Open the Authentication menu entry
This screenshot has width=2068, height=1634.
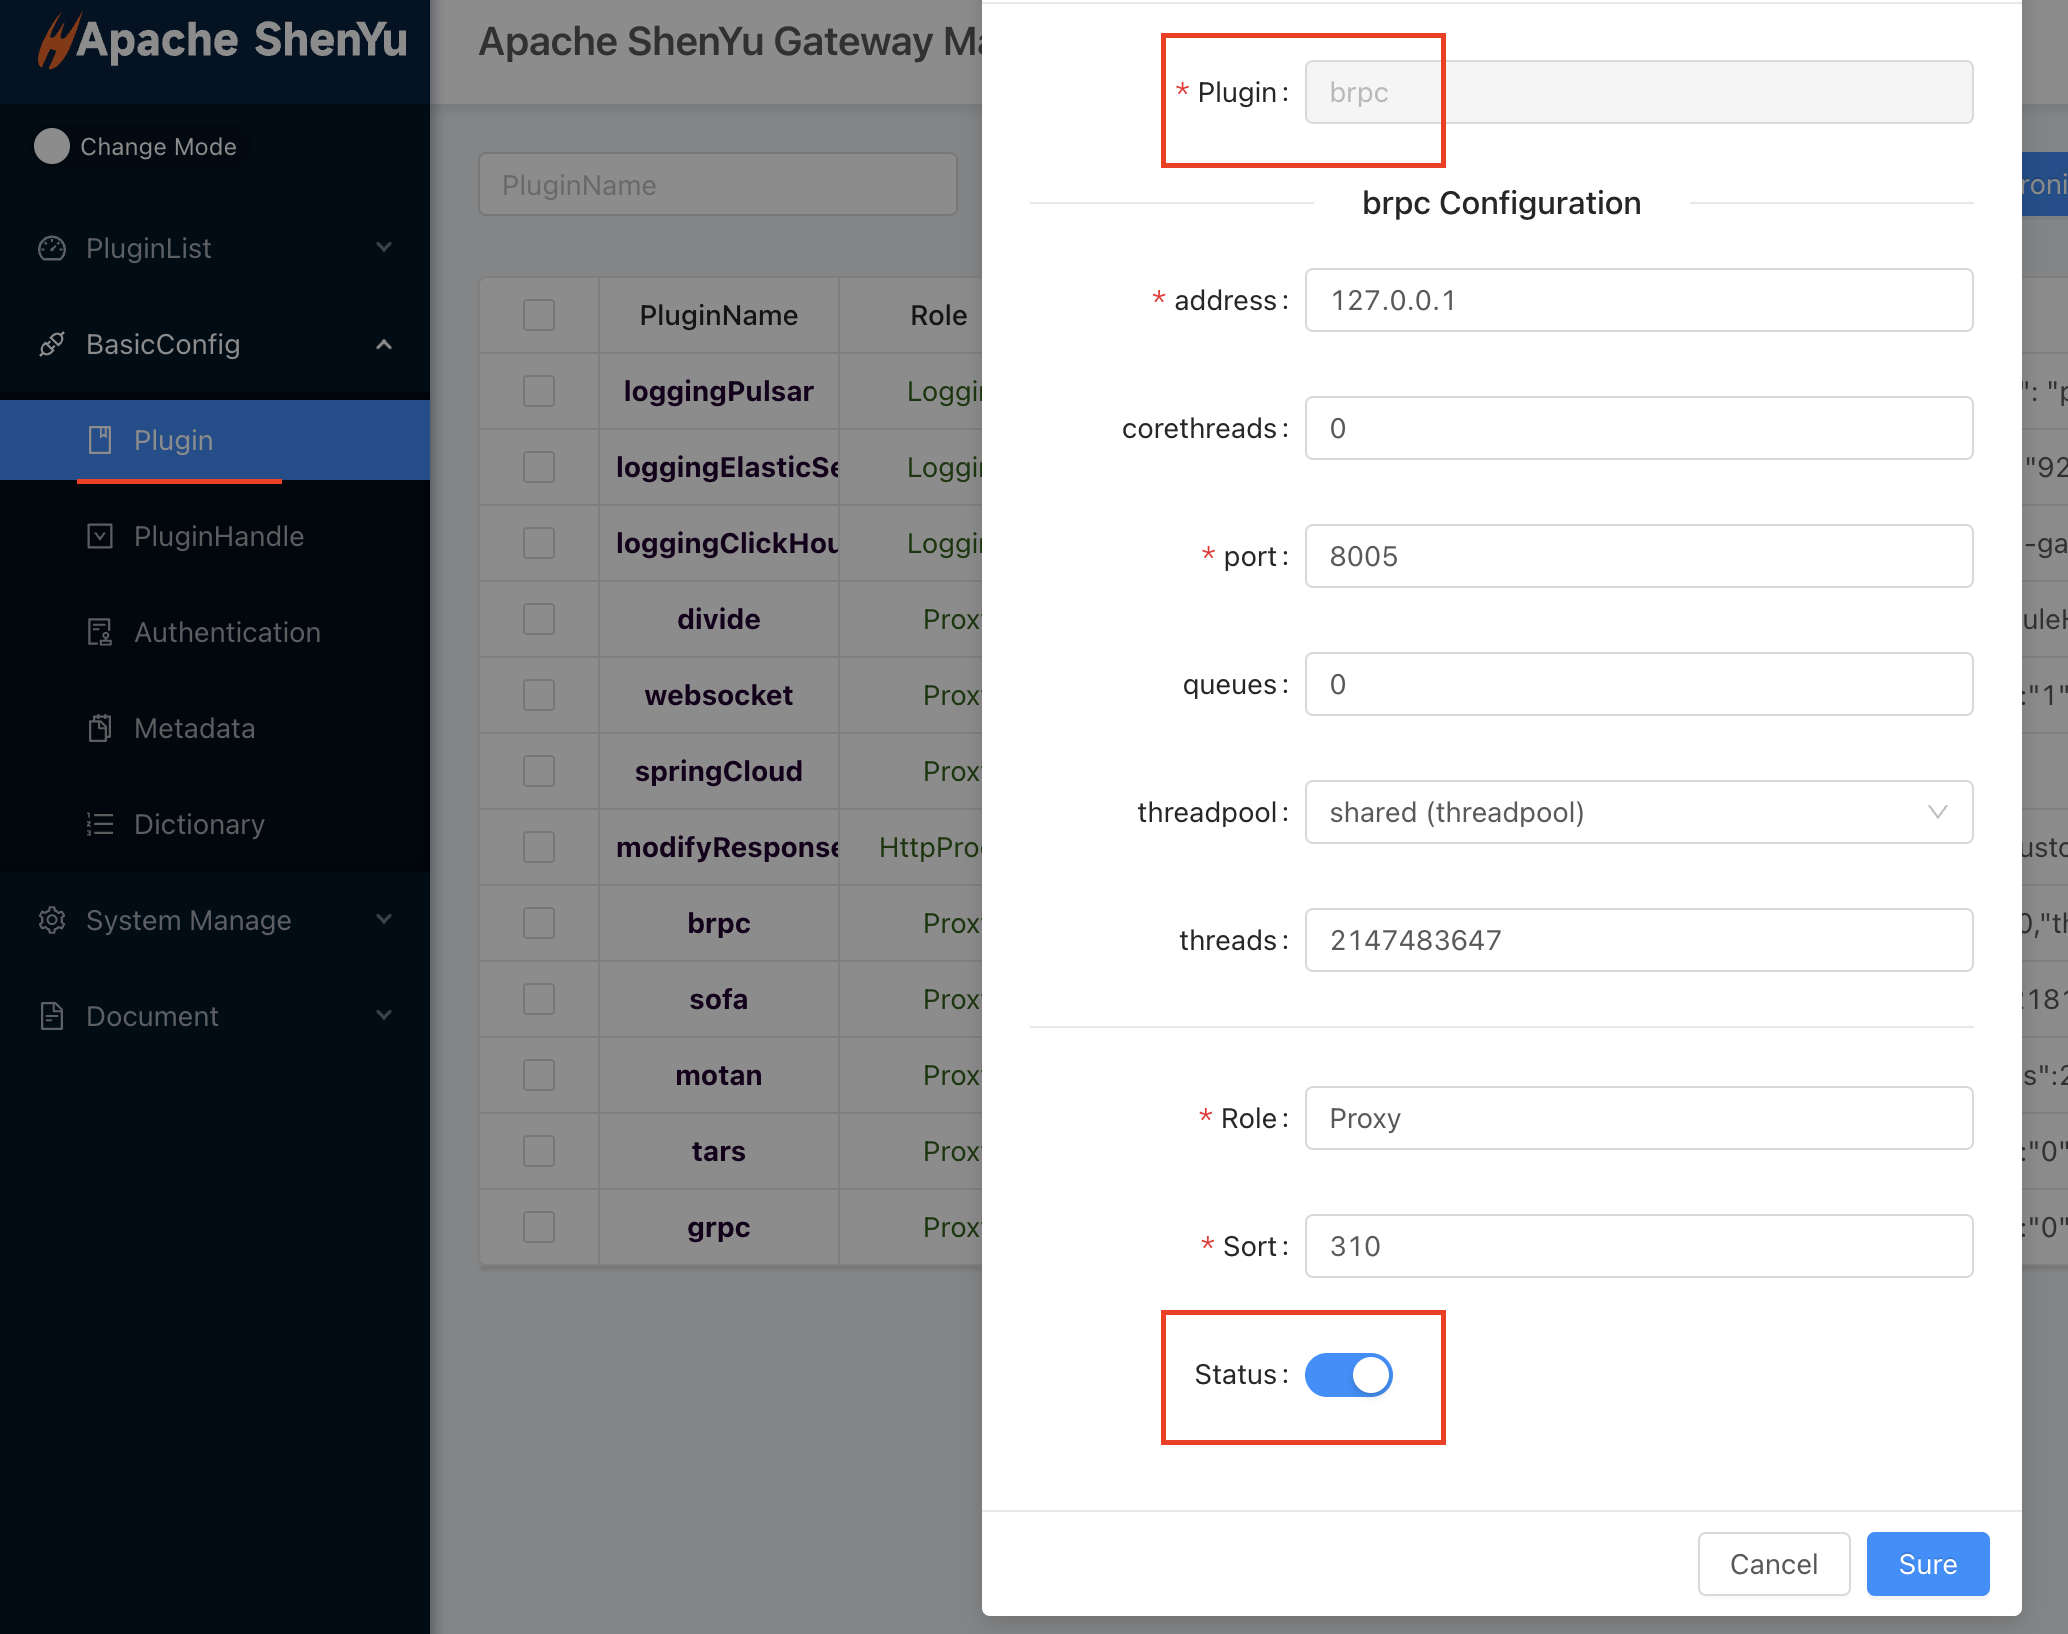coord(227,632)
